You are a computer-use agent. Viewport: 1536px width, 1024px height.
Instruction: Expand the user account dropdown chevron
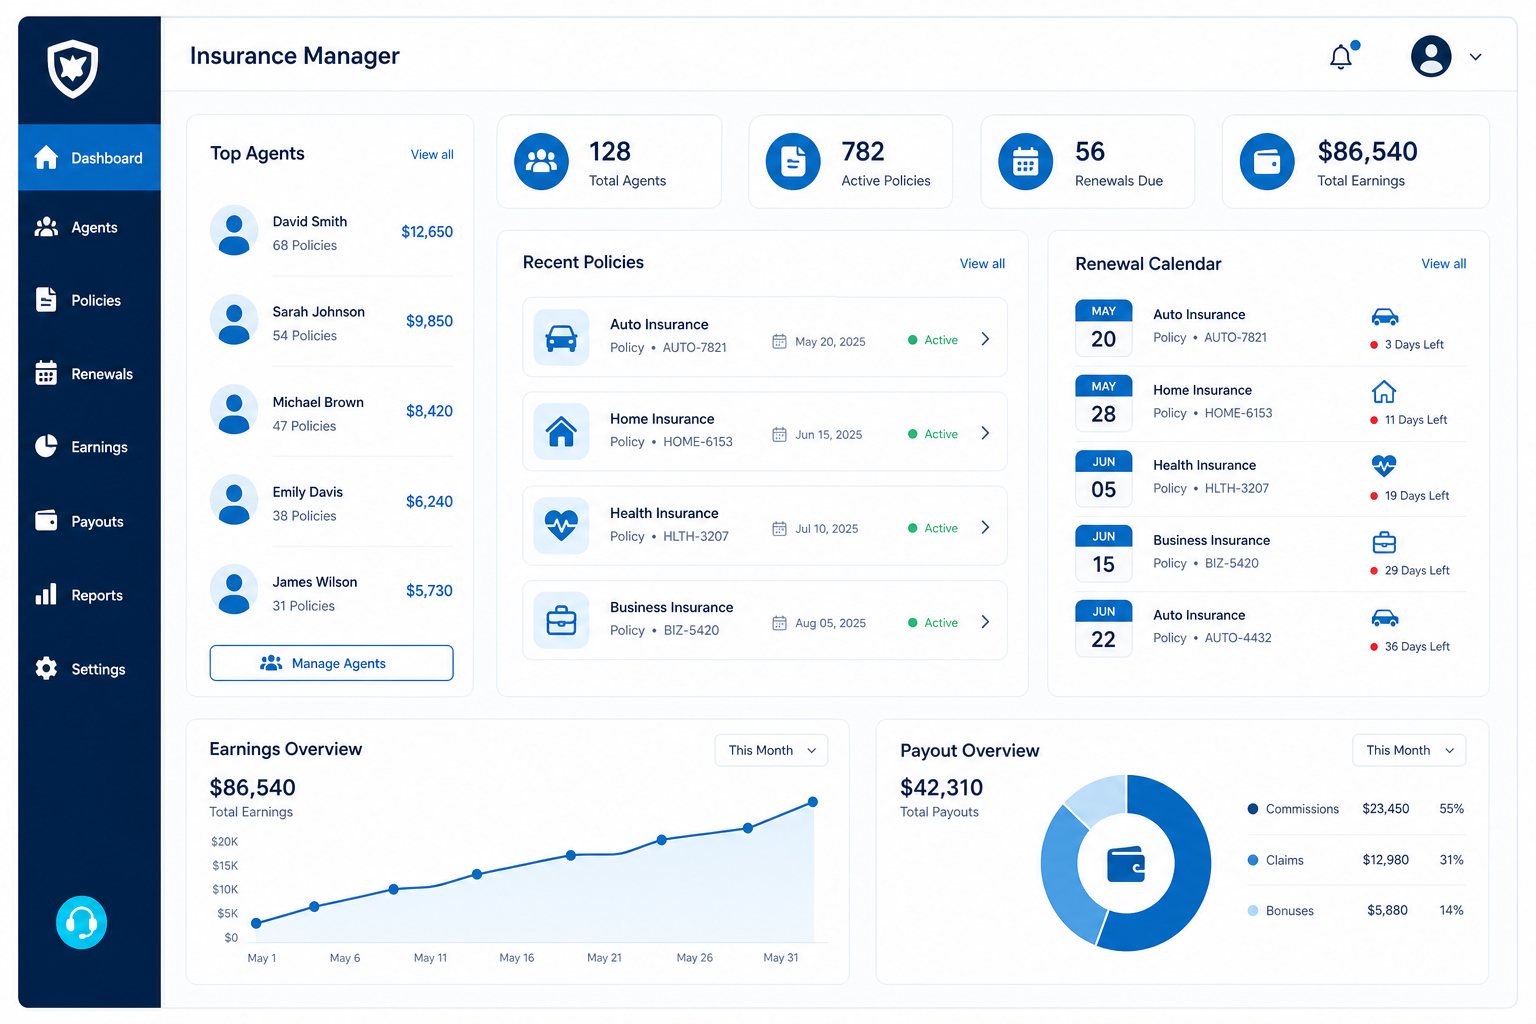point(1476,57)
